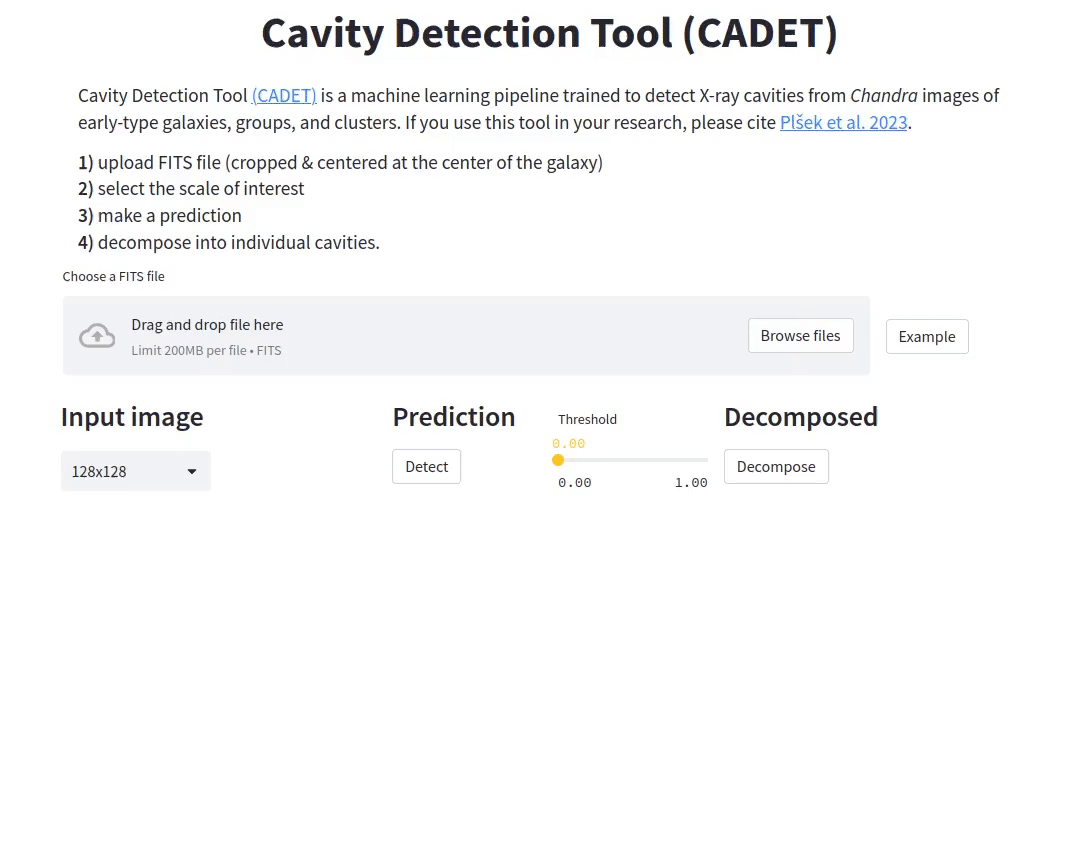Open the (CADET) hyperlink
Screen dimensions: 1080x864
(x=284, y=96)
